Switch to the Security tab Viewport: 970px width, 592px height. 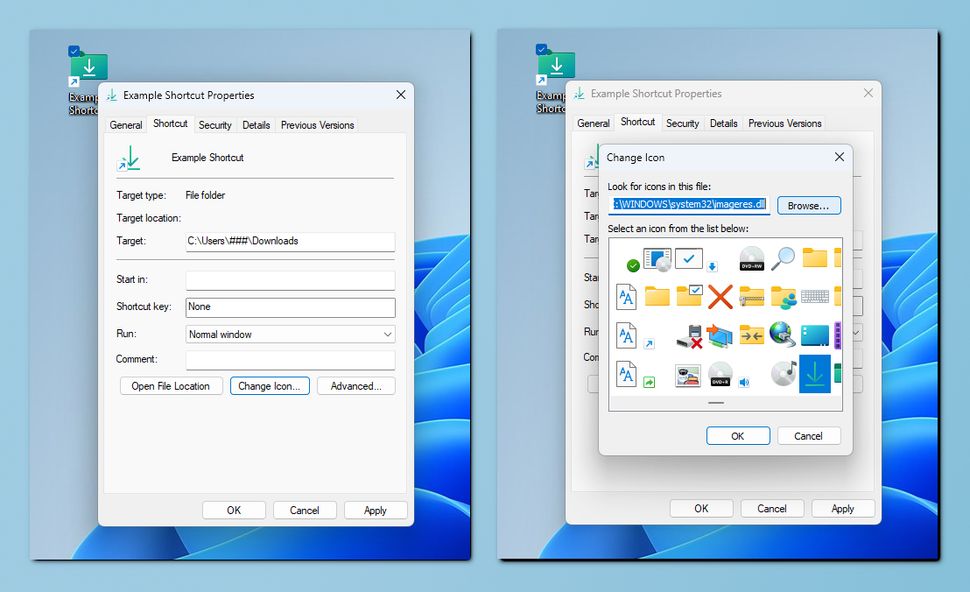(x=214, y=124)
